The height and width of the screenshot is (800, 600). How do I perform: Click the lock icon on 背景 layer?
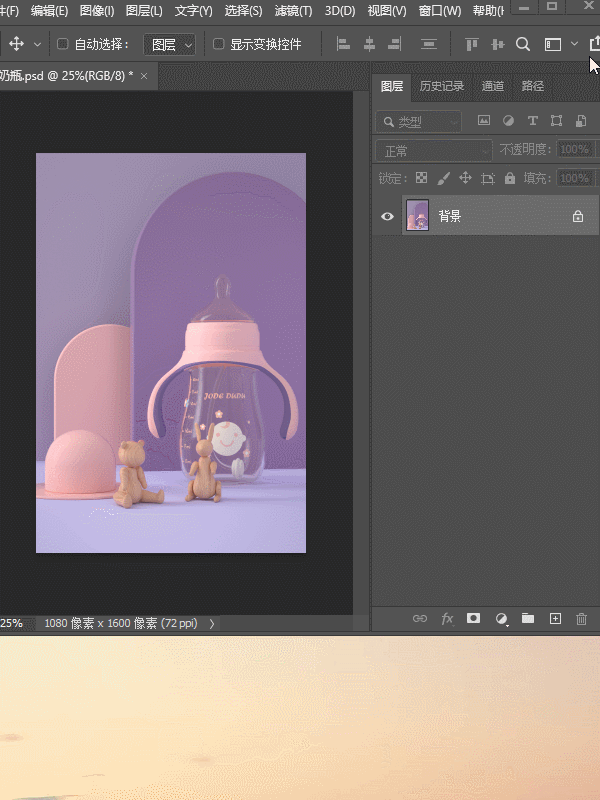point(578,216)
